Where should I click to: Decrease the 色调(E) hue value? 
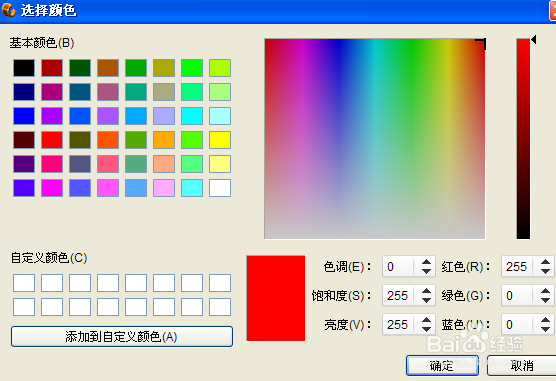pyautogui.click(x=427, y=271)
